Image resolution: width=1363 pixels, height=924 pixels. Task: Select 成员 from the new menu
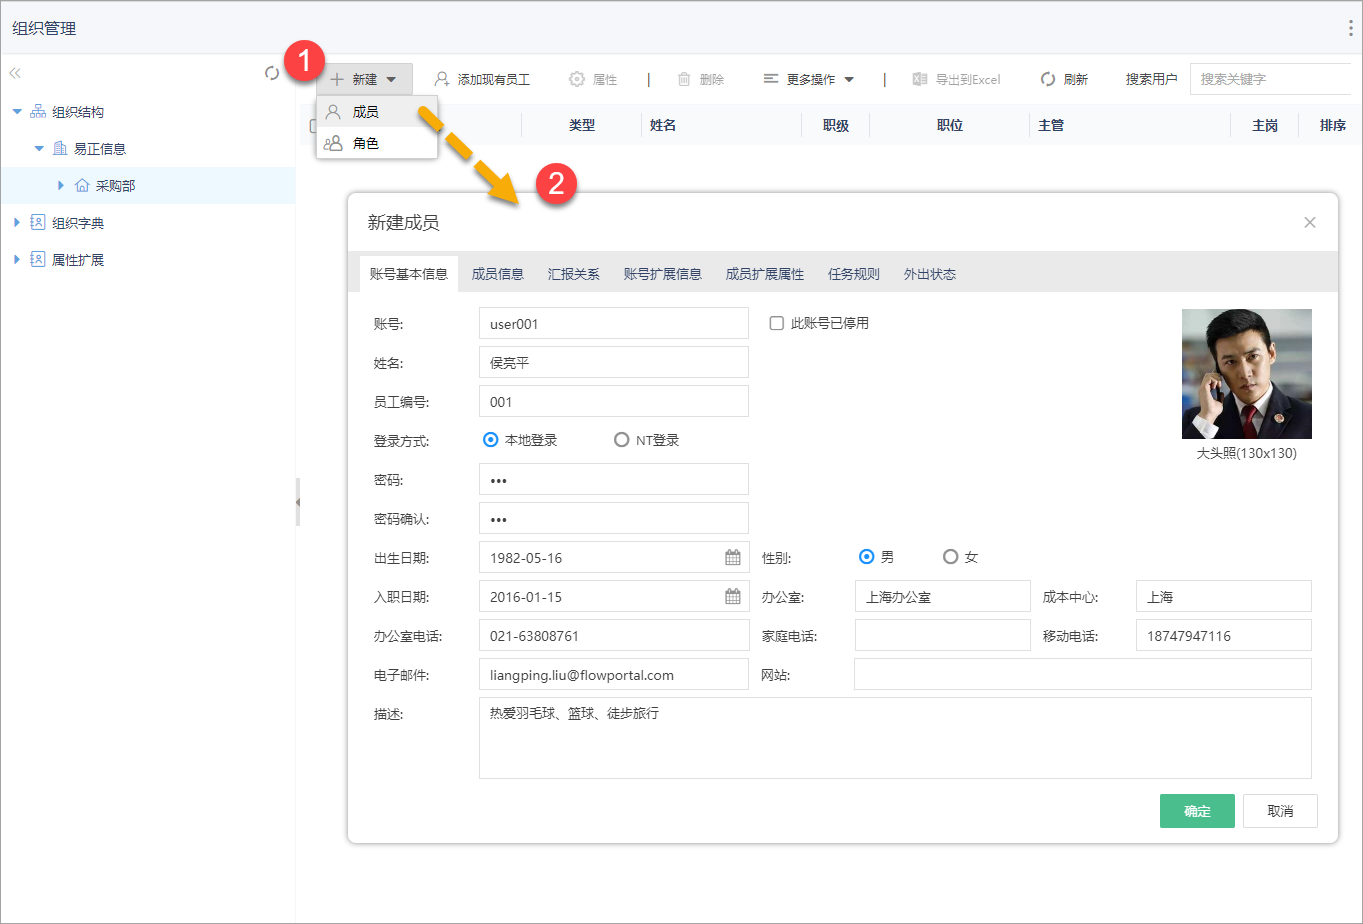(x=376, y=112)
